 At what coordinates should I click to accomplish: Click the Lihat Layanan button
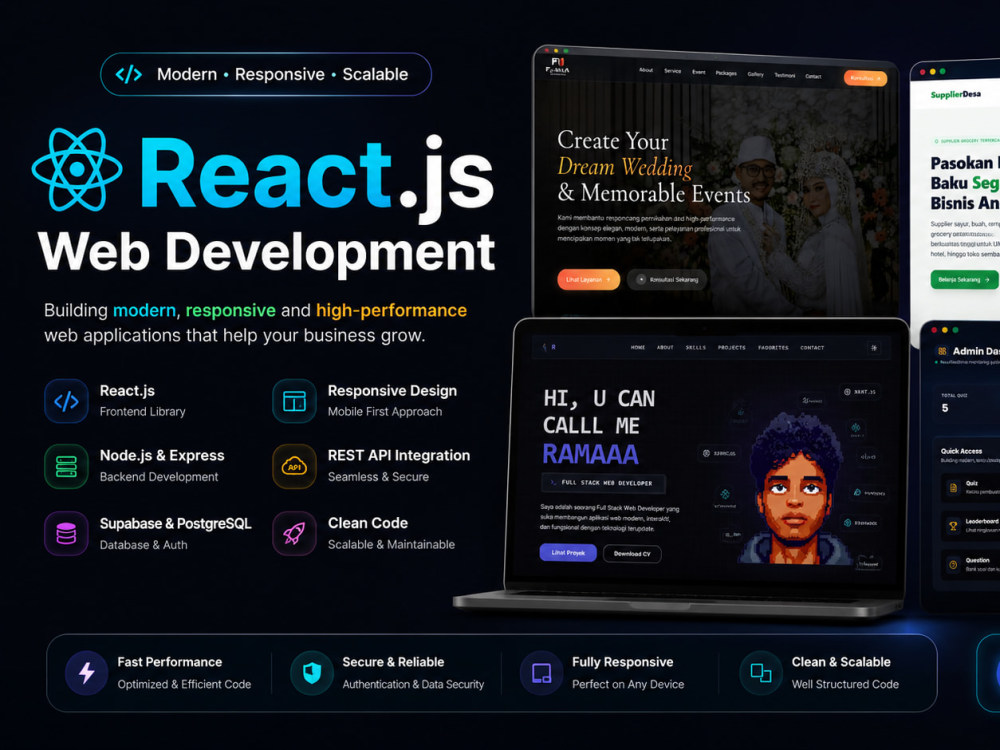pyautogui.click(x=588, y=279)
